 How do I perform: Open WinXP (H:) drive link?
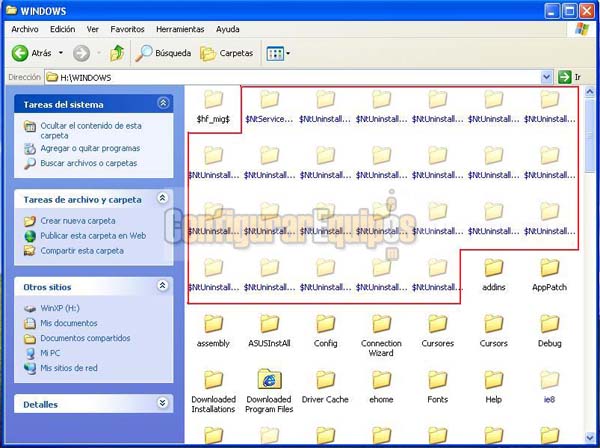[60, 308]
